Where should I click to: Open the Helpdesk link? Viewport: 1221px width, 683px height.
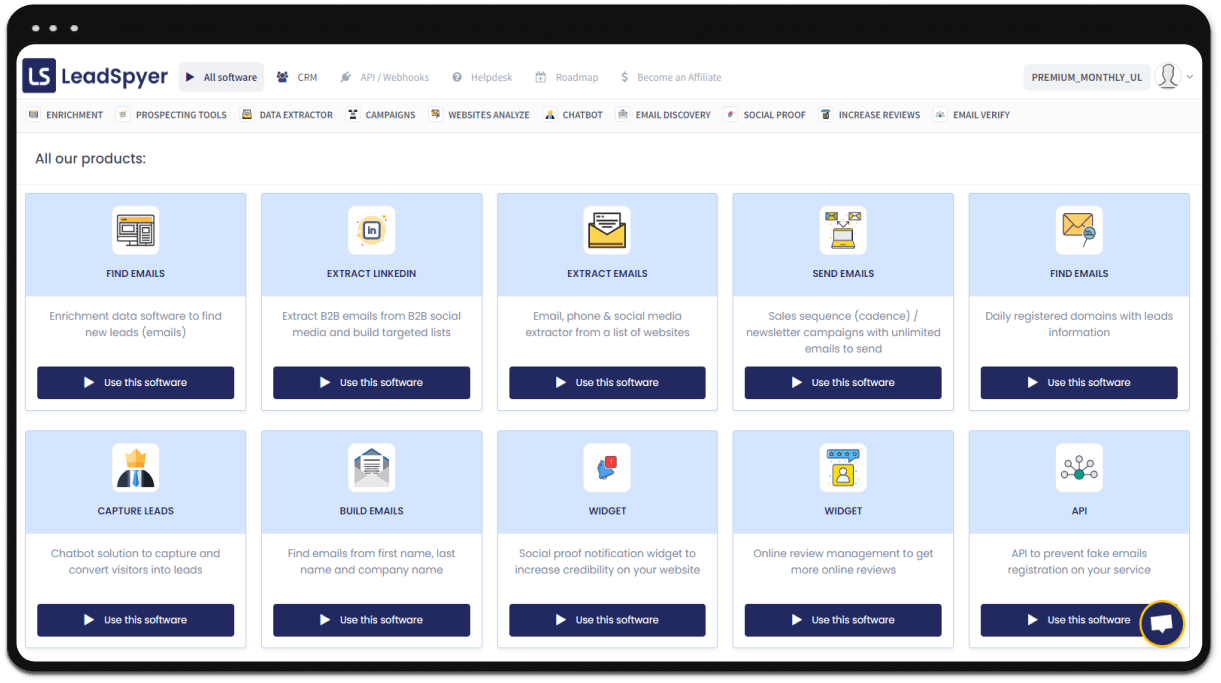coord(482,77)
